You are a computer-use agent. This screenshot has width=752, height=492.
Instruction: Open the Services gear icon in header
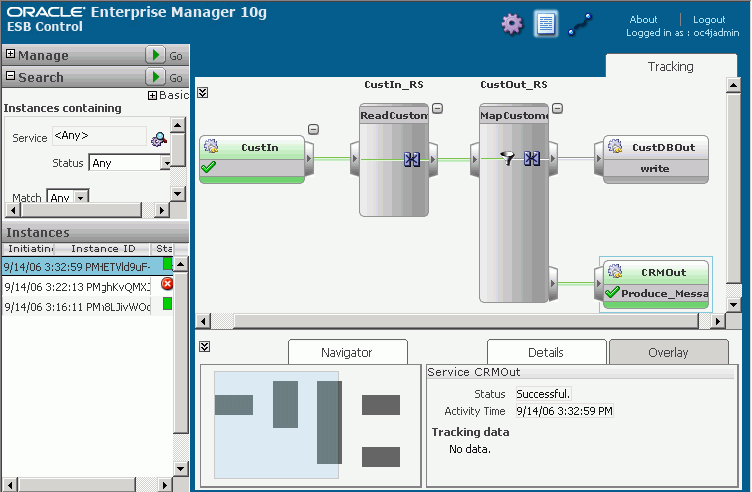click(x=512, y=23)
